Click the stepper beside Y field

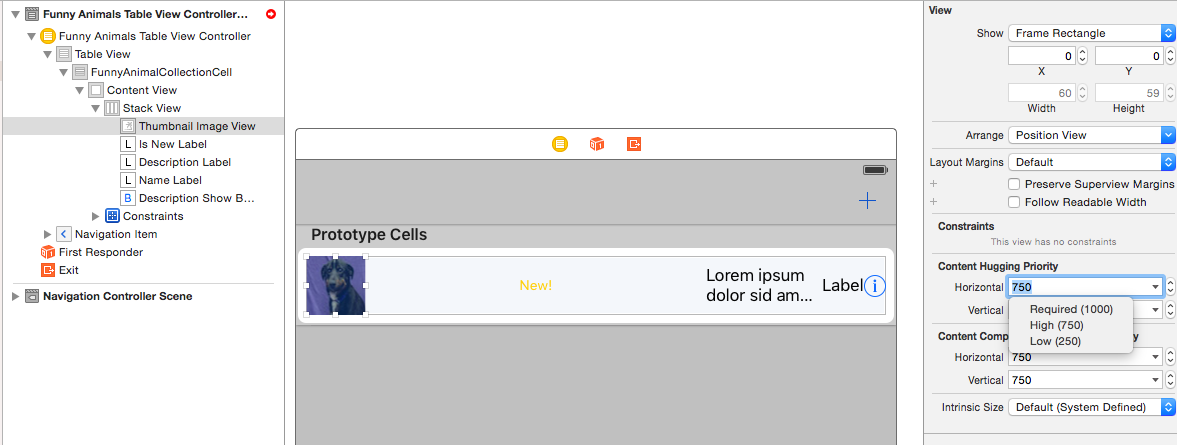(x=1169, y=56)
